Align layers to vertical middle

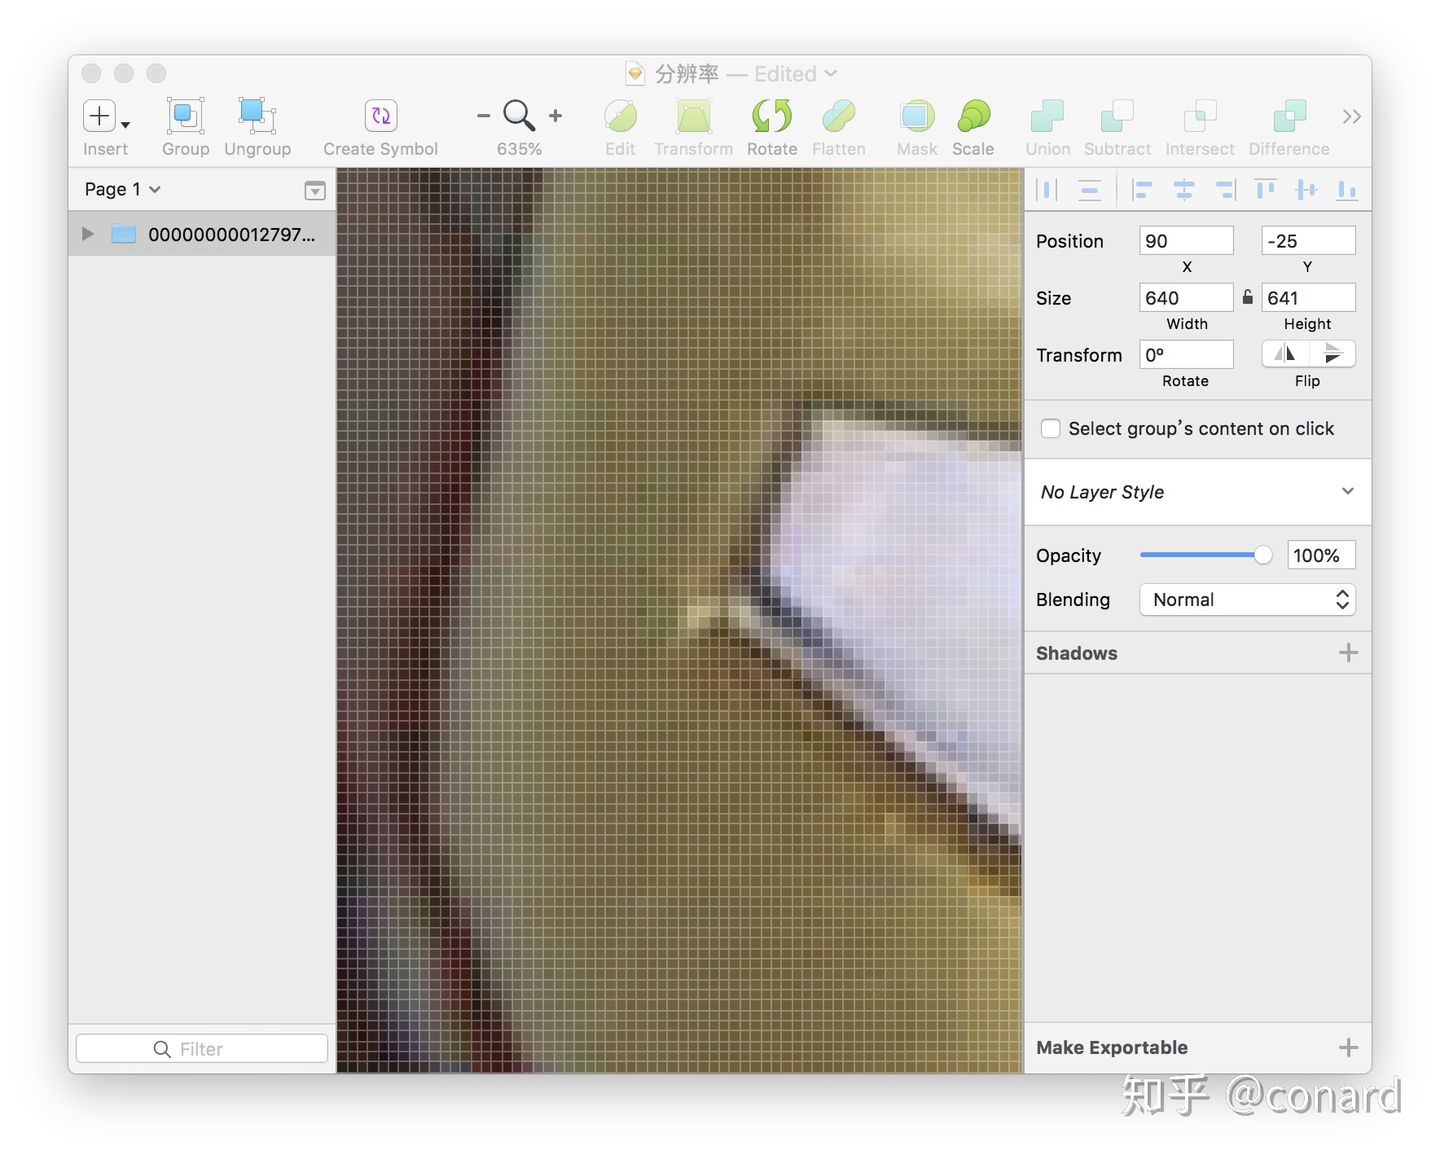coord(1306,190)
